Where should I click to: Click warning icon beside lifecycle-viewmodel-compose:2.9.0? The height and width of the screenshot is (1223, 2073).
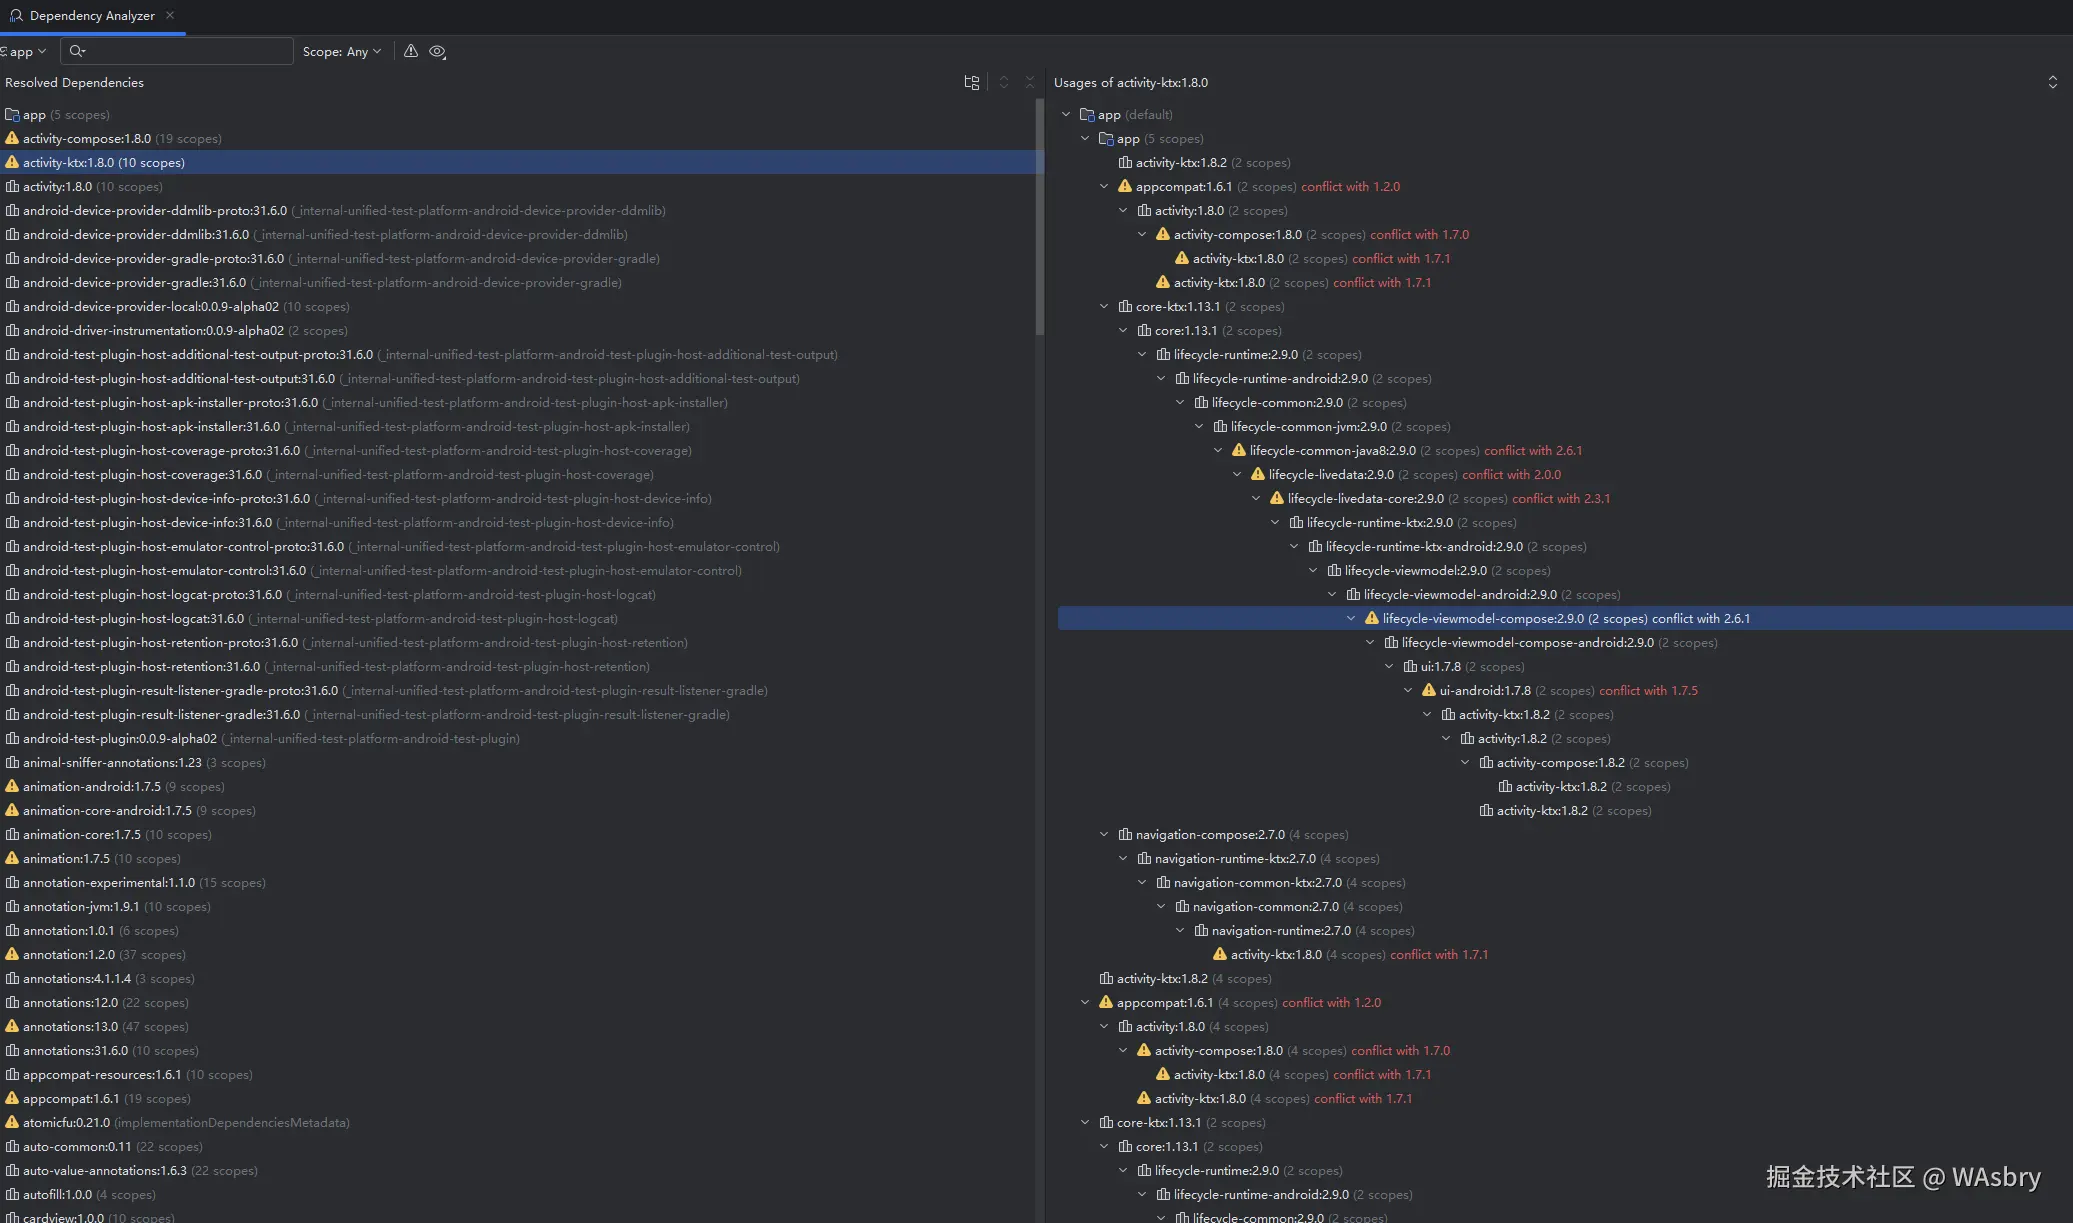coord(1371,618)
